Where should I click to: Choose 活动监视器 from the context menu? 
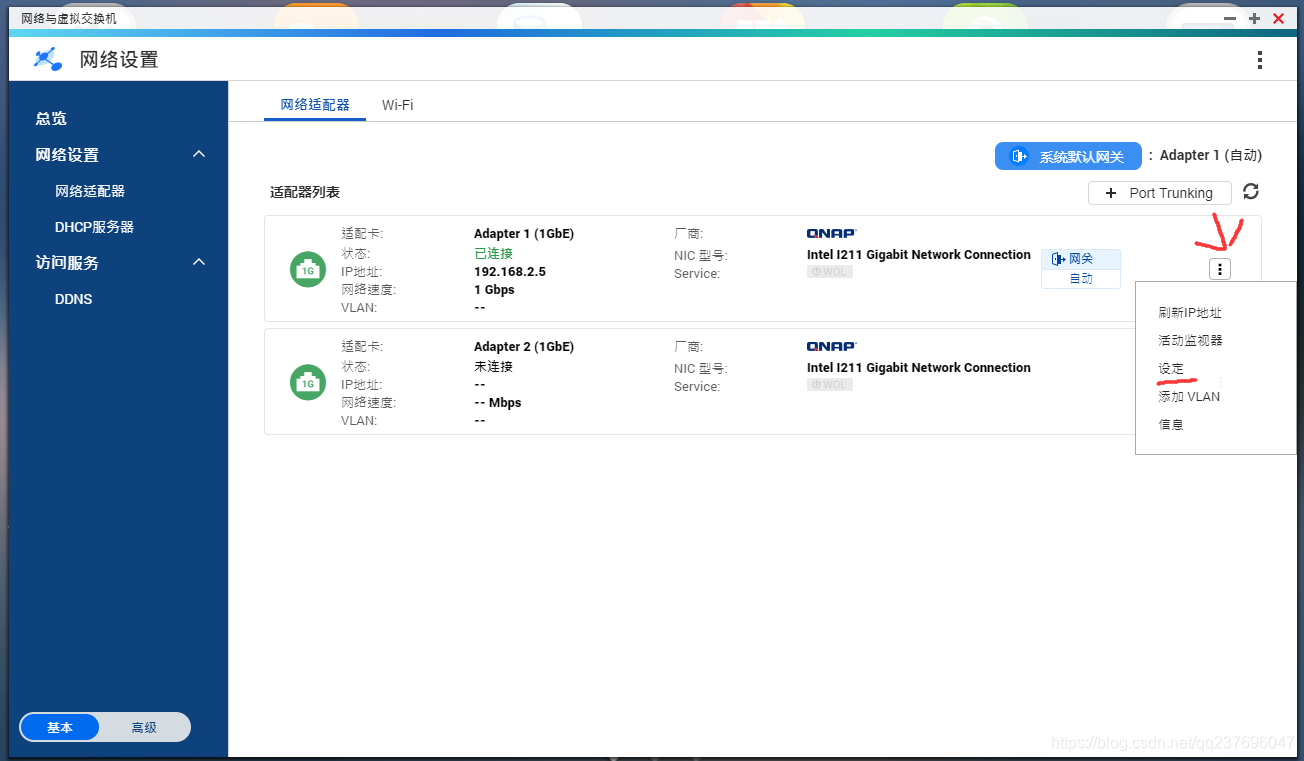(x=1190, y=341)
